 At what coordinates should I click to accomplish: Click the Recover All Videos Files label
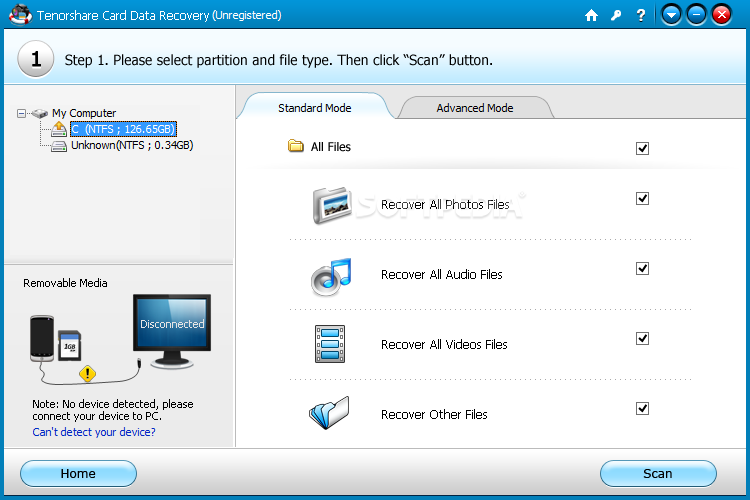pyautogui.click(x=444, y=344)
